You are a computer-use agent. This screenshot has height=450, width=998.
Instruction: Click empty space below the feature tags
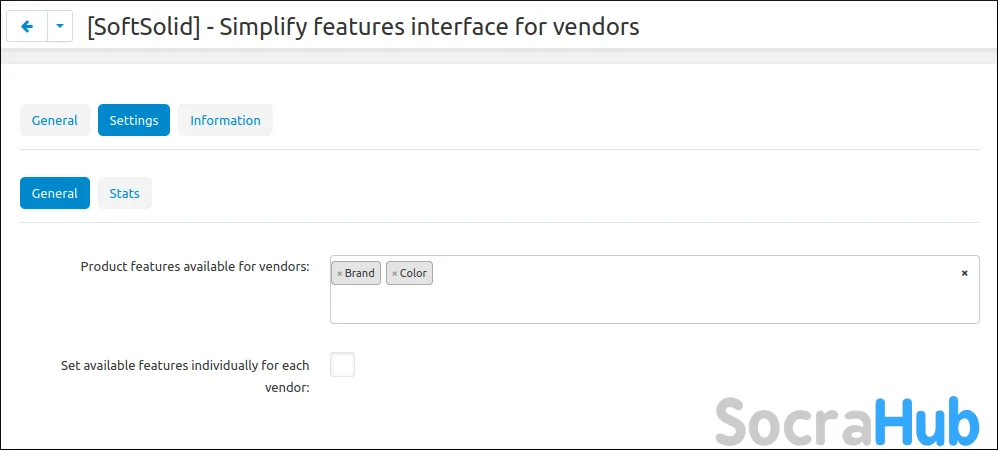click(650, 306)
